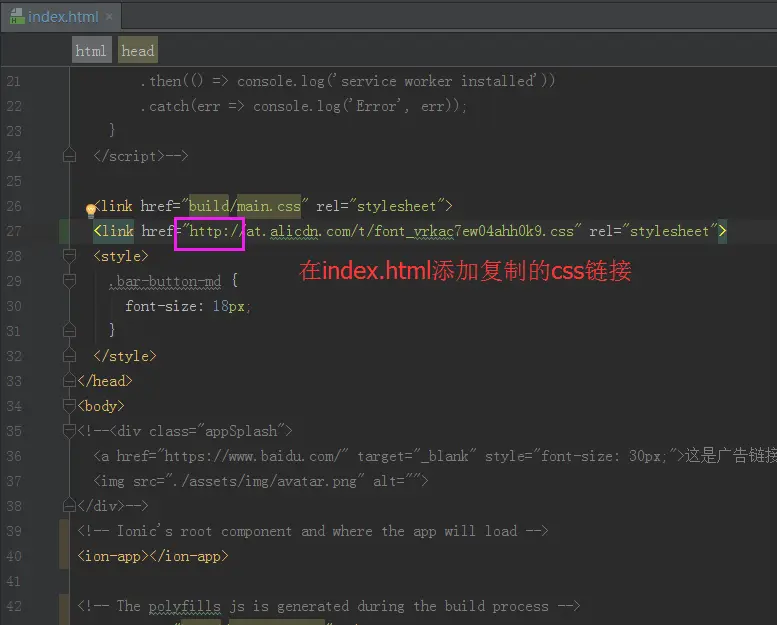Click the build/main.css href path
777x625 pixels.
tap(245, 206)
